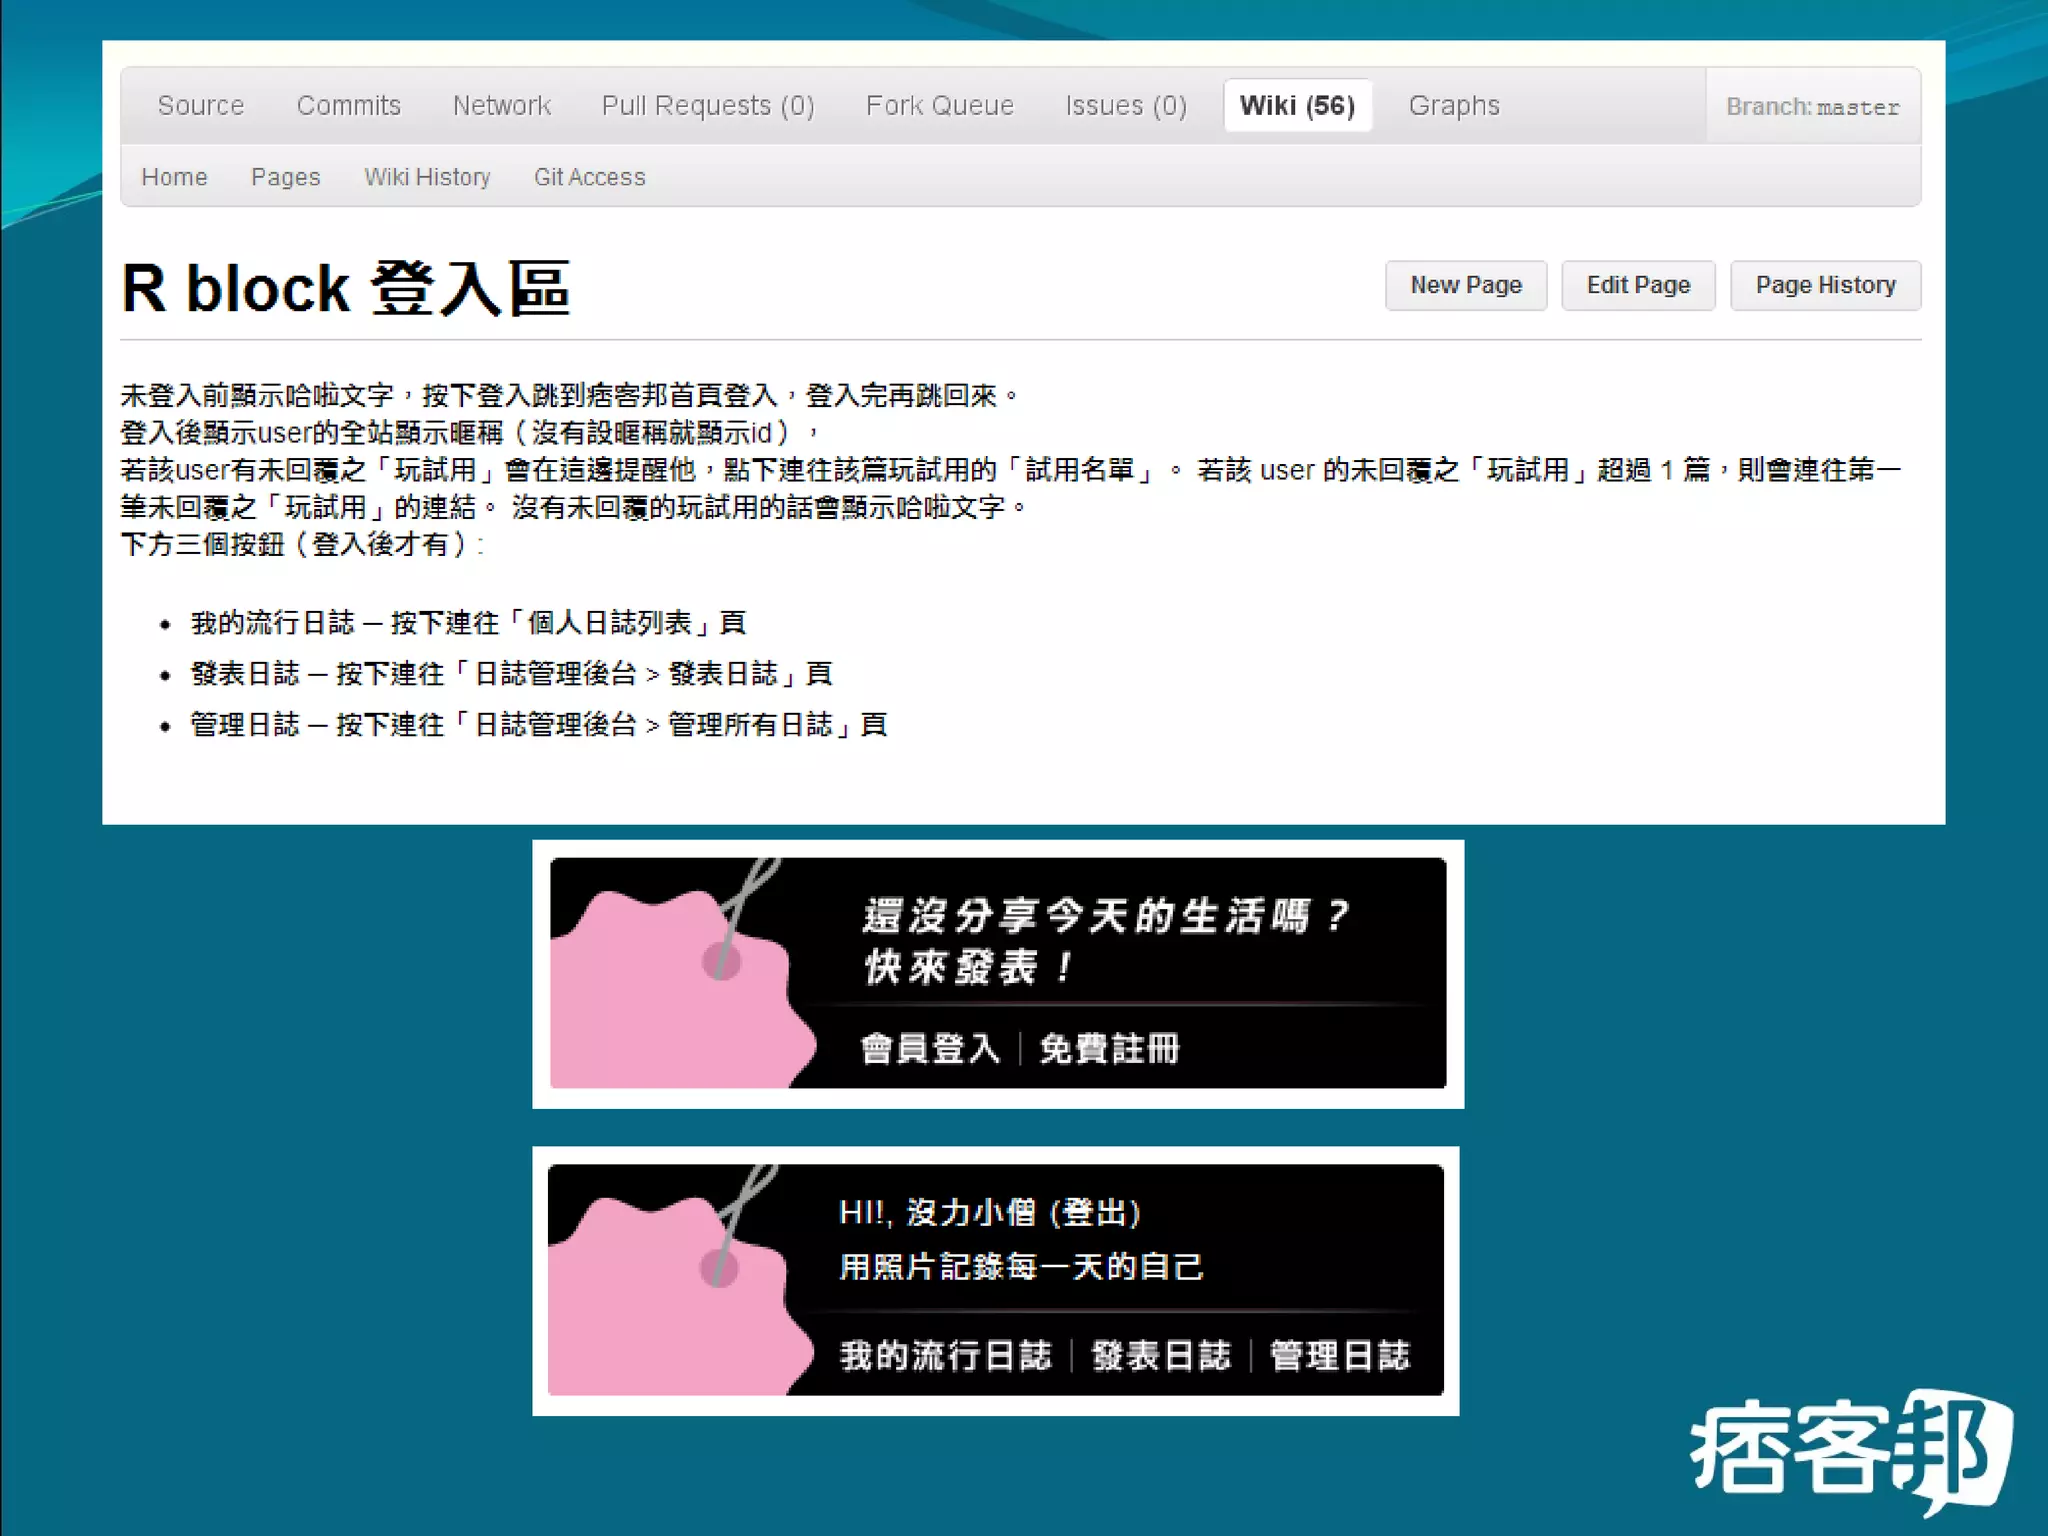
Task: View the Issues (0) tab
Action: [1125, 106]
